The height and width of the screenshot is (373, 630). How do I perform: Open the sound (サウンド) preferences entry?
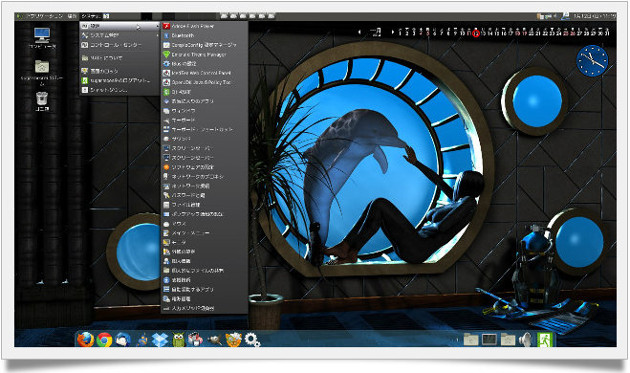point(204,139)
